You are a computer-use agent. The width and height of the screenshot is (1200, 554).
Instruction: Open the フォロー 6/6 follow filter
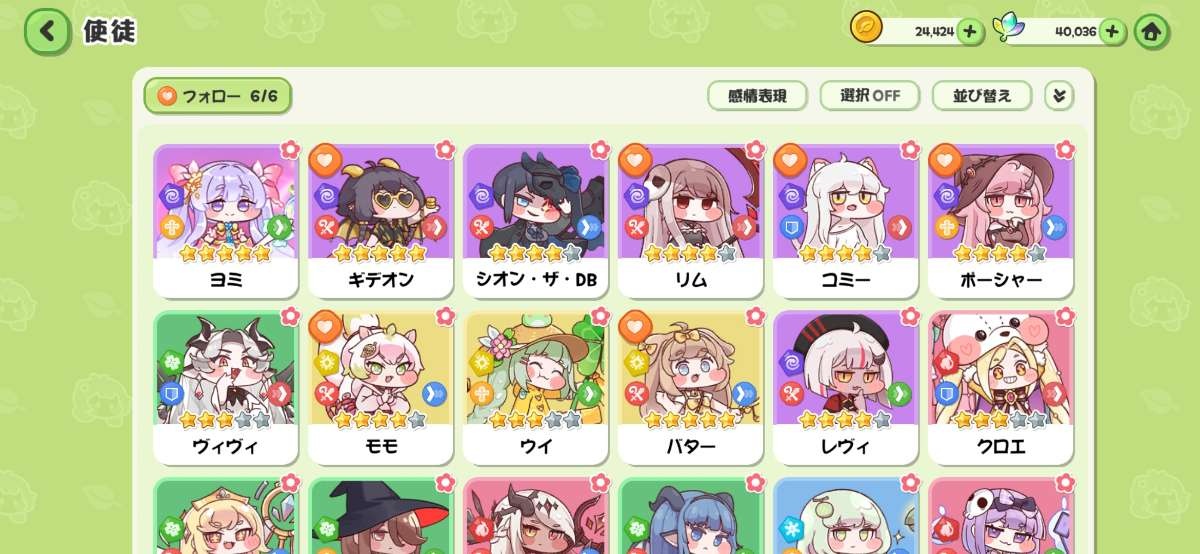point(218,96)
